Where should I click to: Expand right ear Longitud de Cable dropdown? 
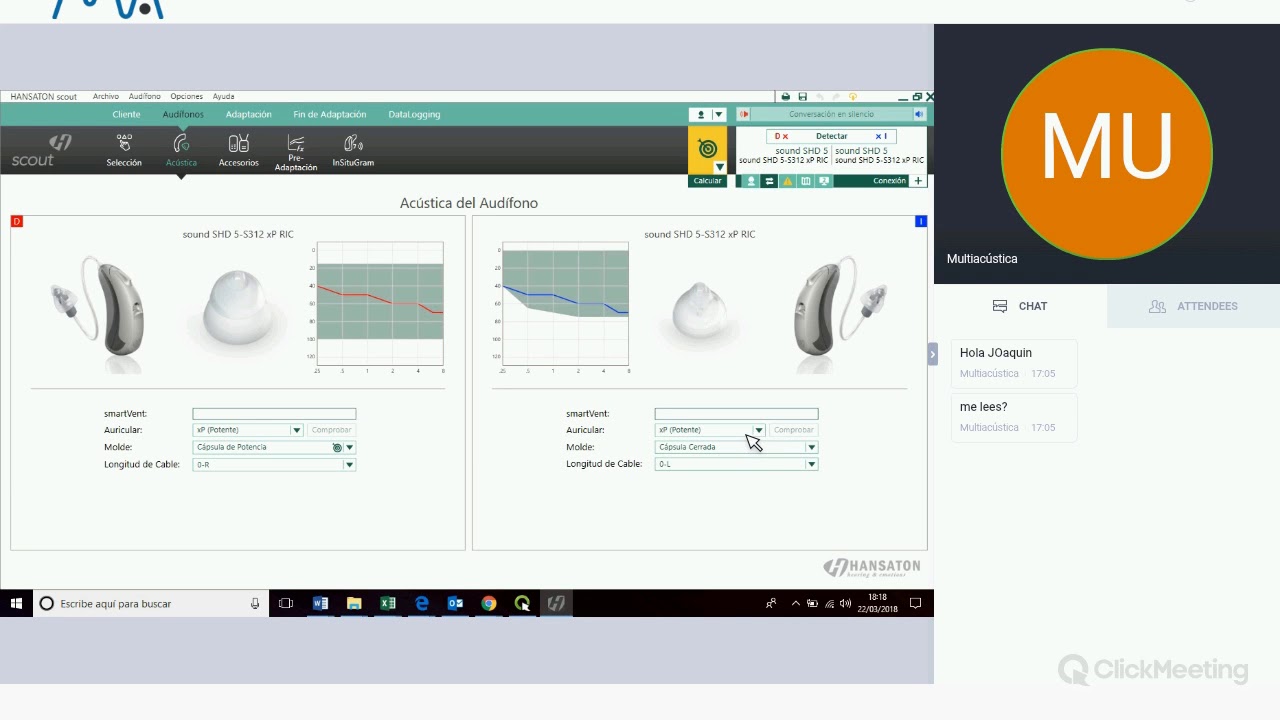point(350,464)
